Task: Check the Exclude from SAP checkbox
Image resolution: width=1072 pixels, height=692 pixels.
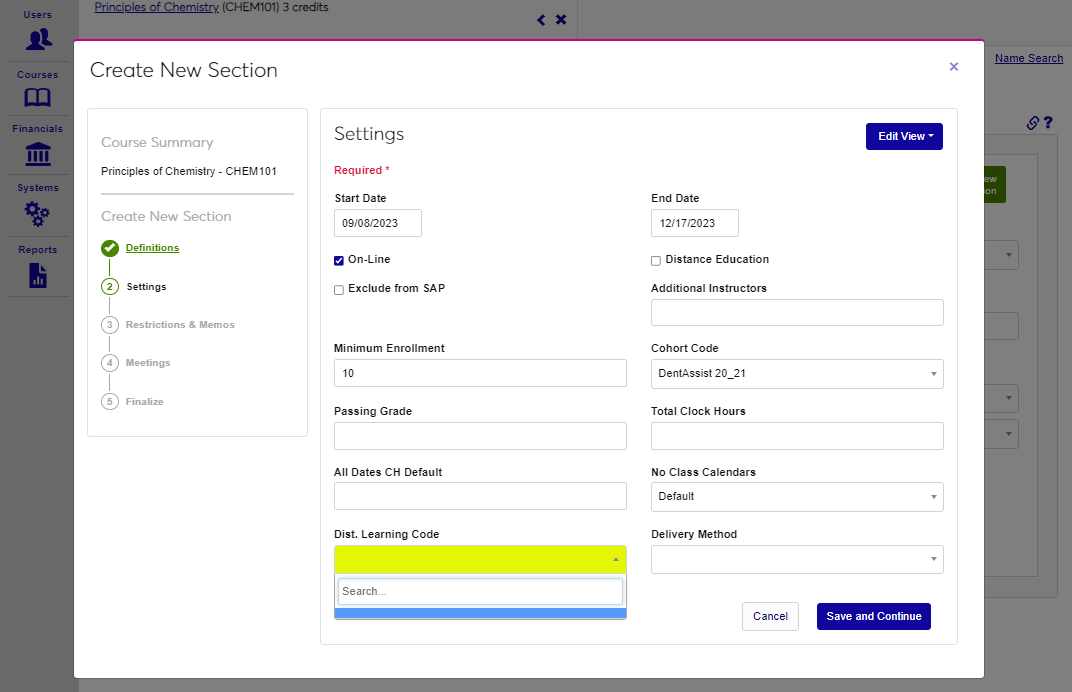Action: click(339, 290)
